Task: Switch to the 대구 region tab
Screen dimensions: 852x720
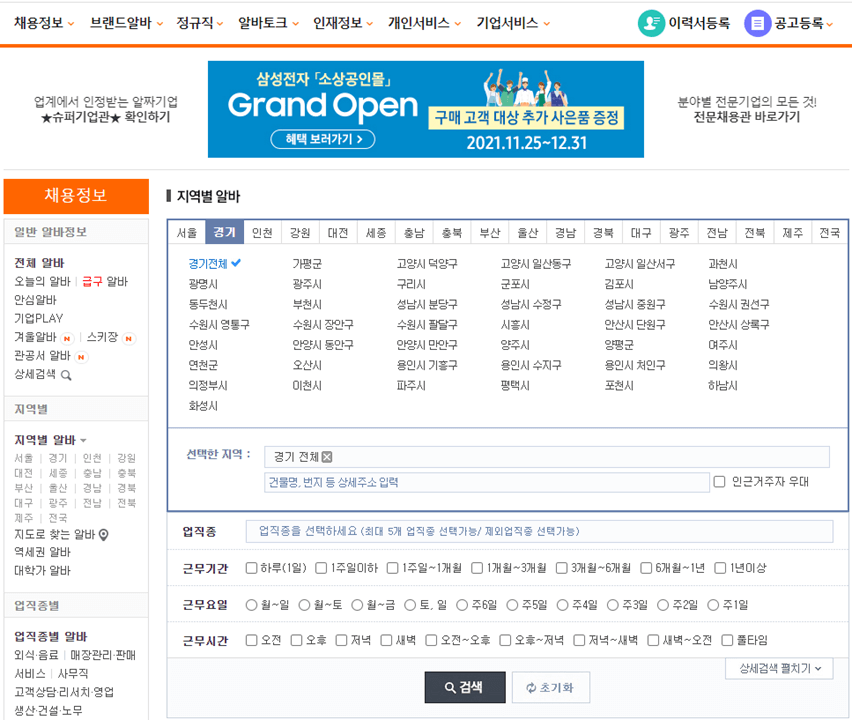Action: coord(641,233)
